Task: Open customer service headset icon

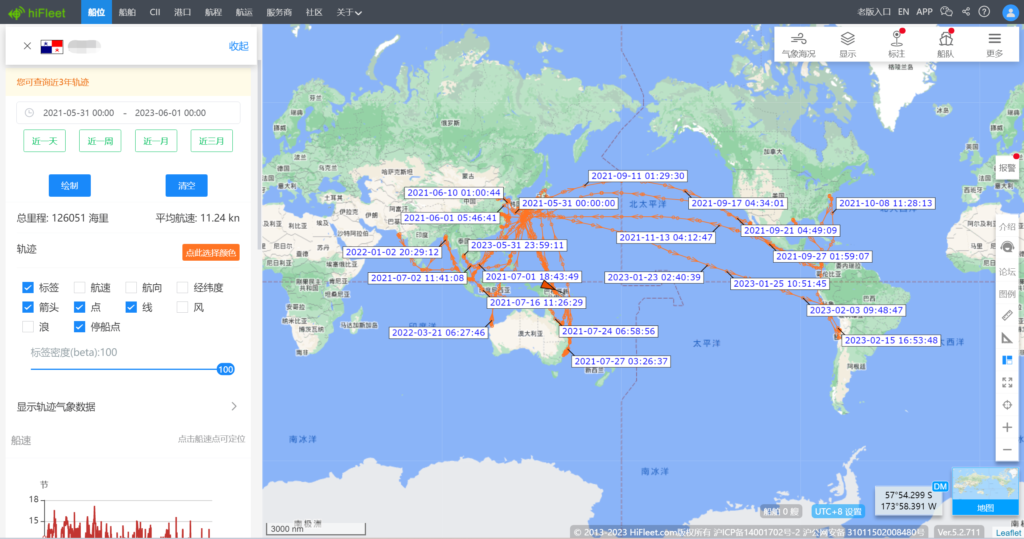Action: click(x=1007, y=248)
